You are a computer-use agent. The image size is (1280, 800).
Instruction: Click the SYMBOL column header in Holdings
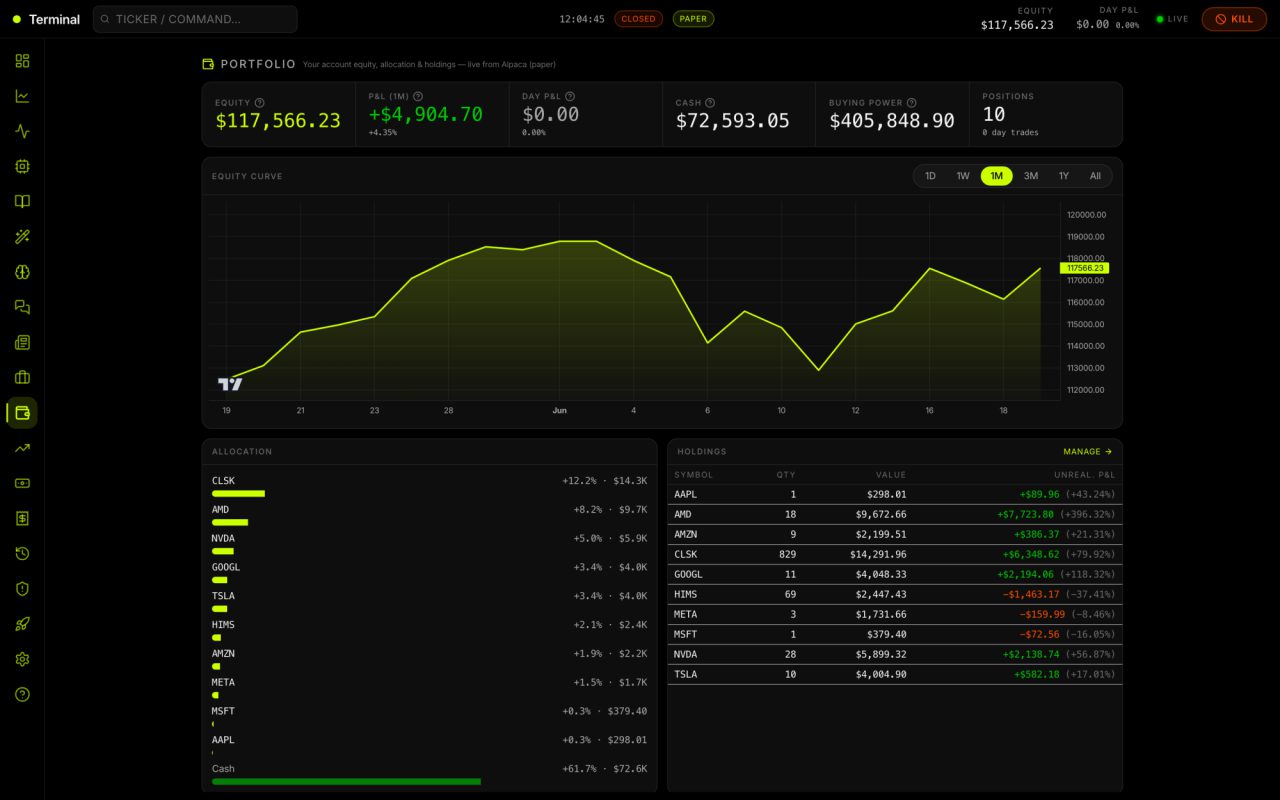click(x=694, y=475)
